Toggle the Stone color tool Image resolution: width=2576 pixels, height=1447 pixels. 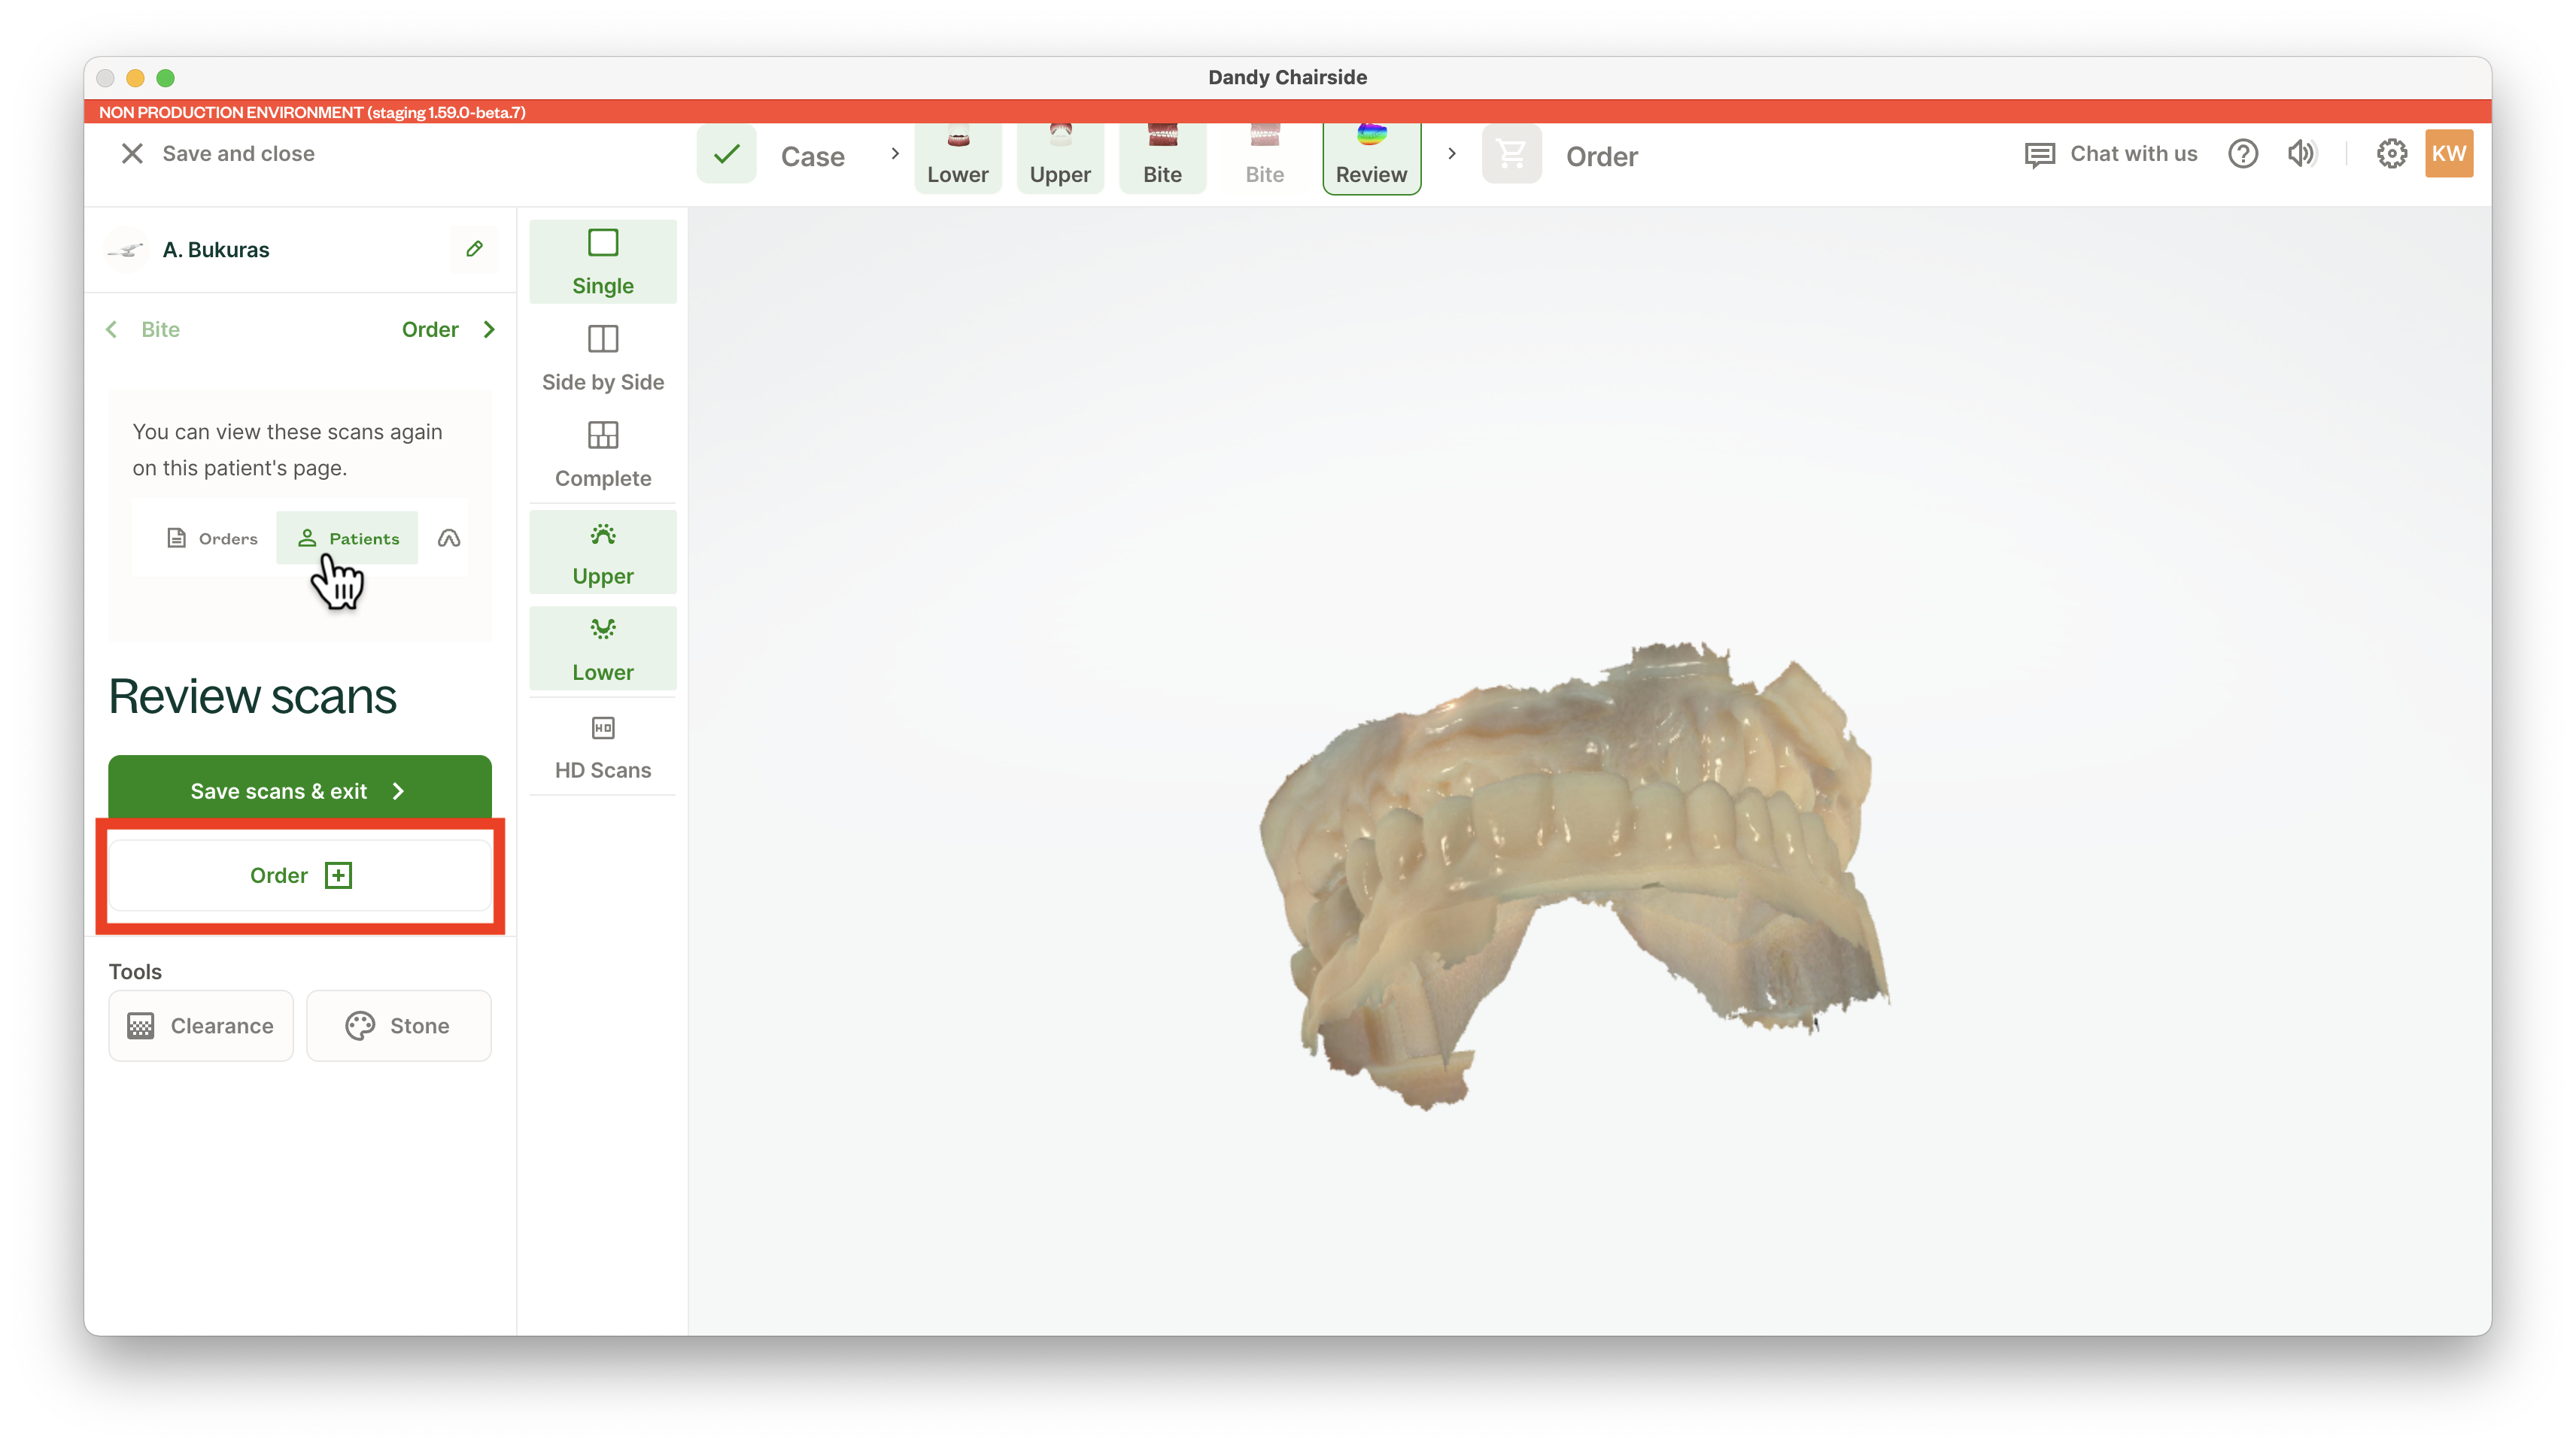[x=398, y=1026]
